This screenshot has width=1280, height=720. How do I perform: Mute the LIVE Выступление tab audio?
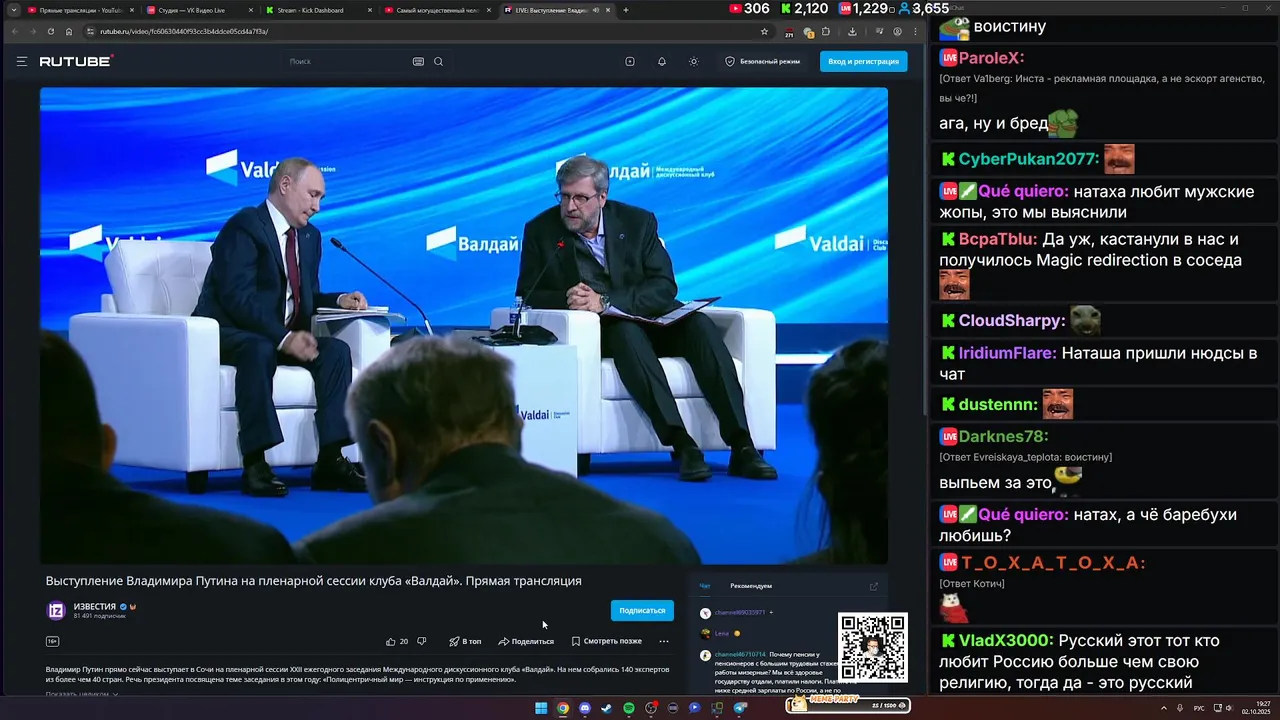[596, 10]
